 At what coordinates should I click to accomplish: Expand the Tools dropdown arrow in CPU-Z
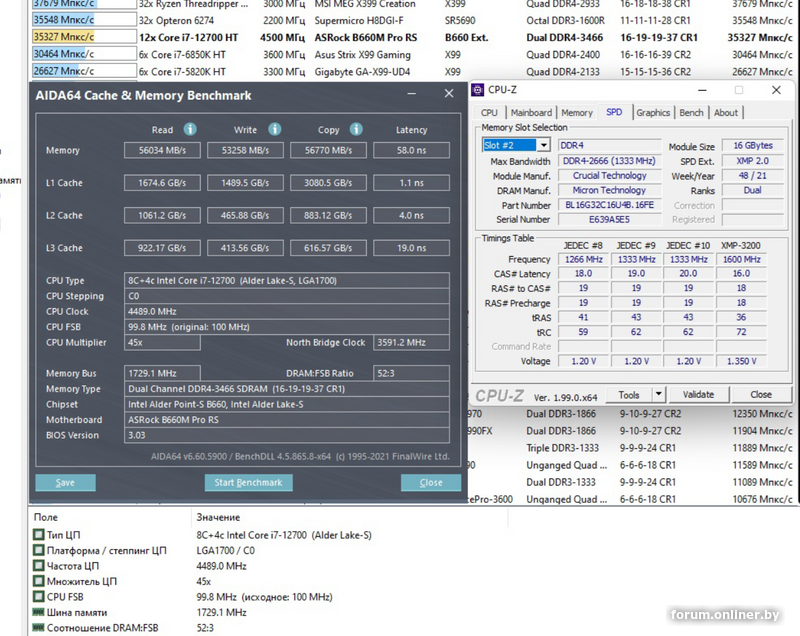[657, 395]
